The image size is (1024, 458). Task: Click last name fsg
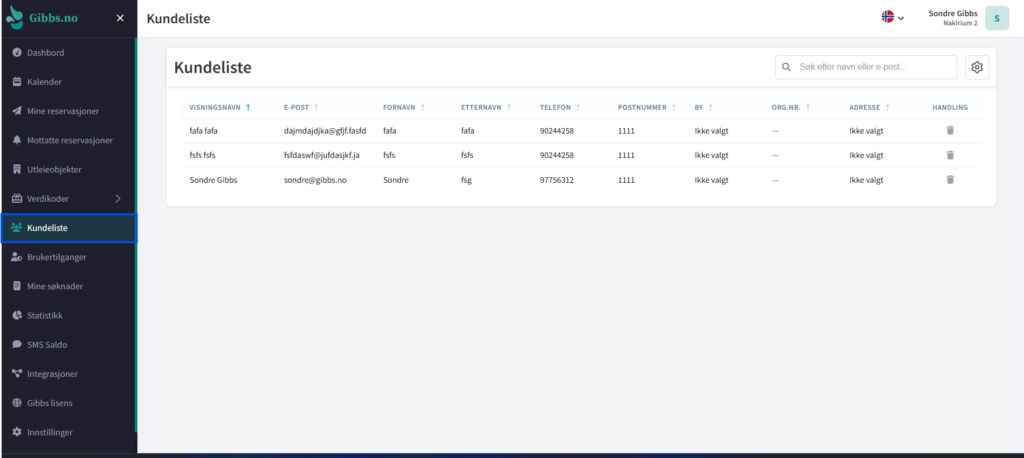point(466,180)
